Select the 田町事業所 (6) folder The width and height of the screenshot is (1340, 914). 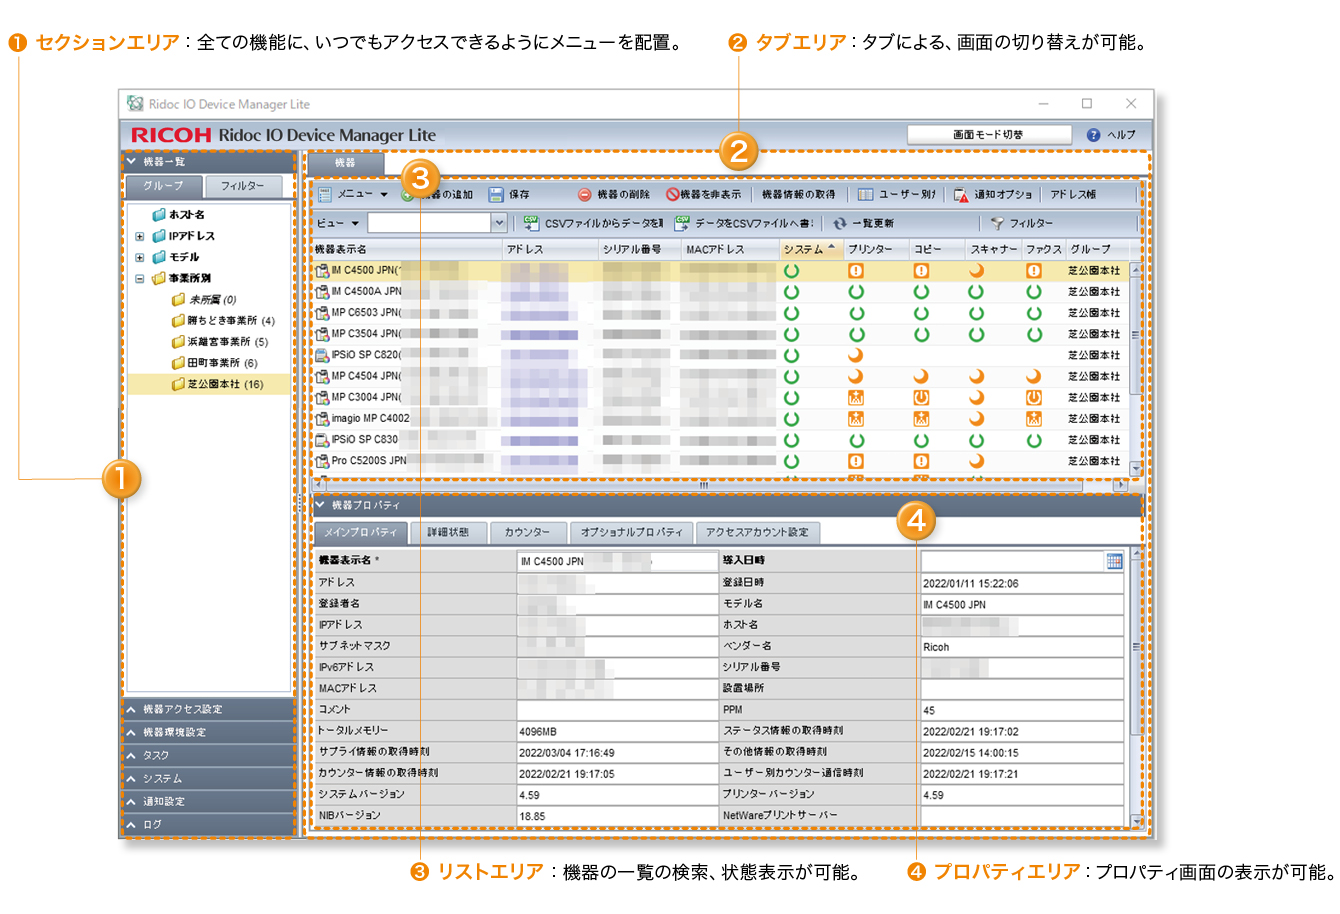[221, 363]
